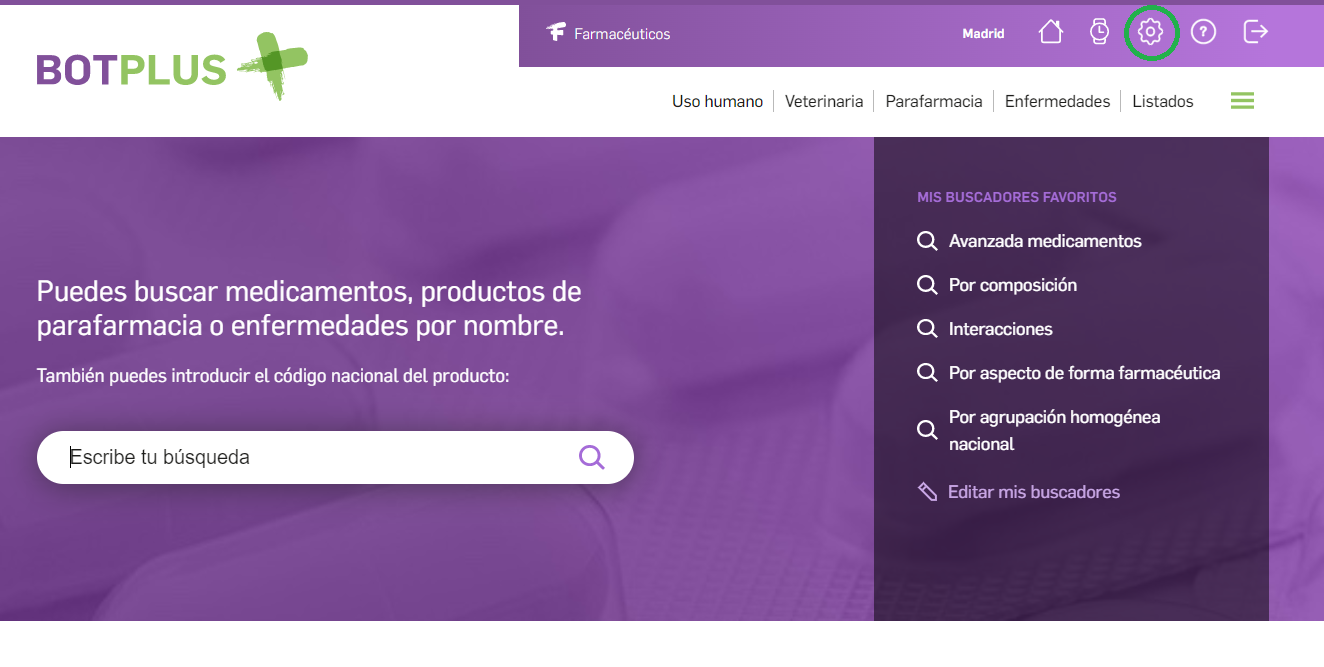Open settings gear icon

1151,32
